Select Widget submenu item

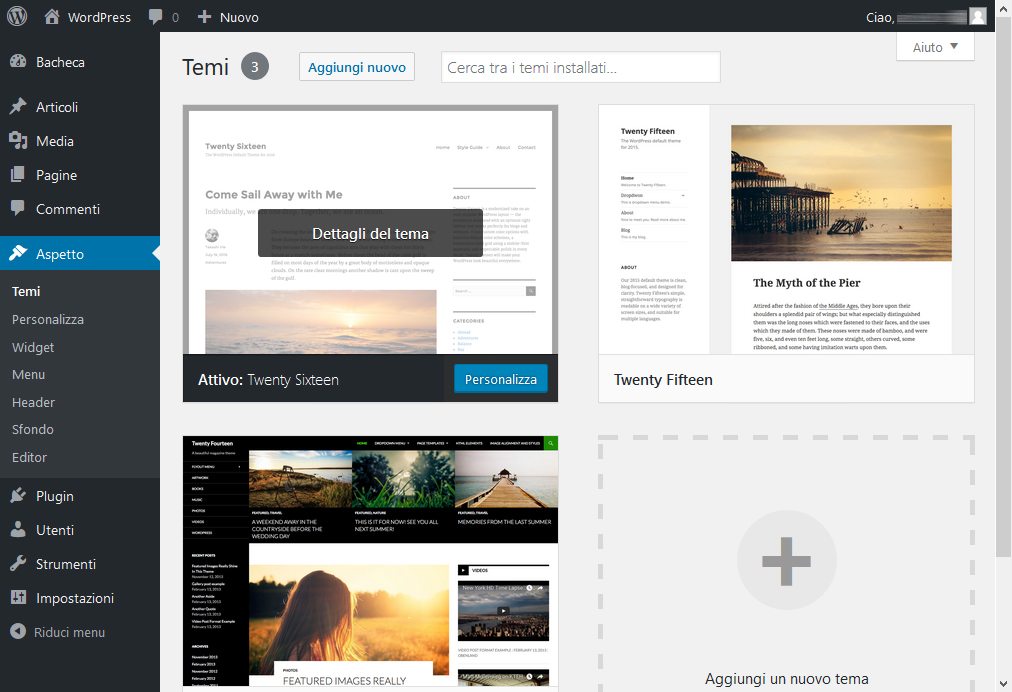click(x=33, y=347)
